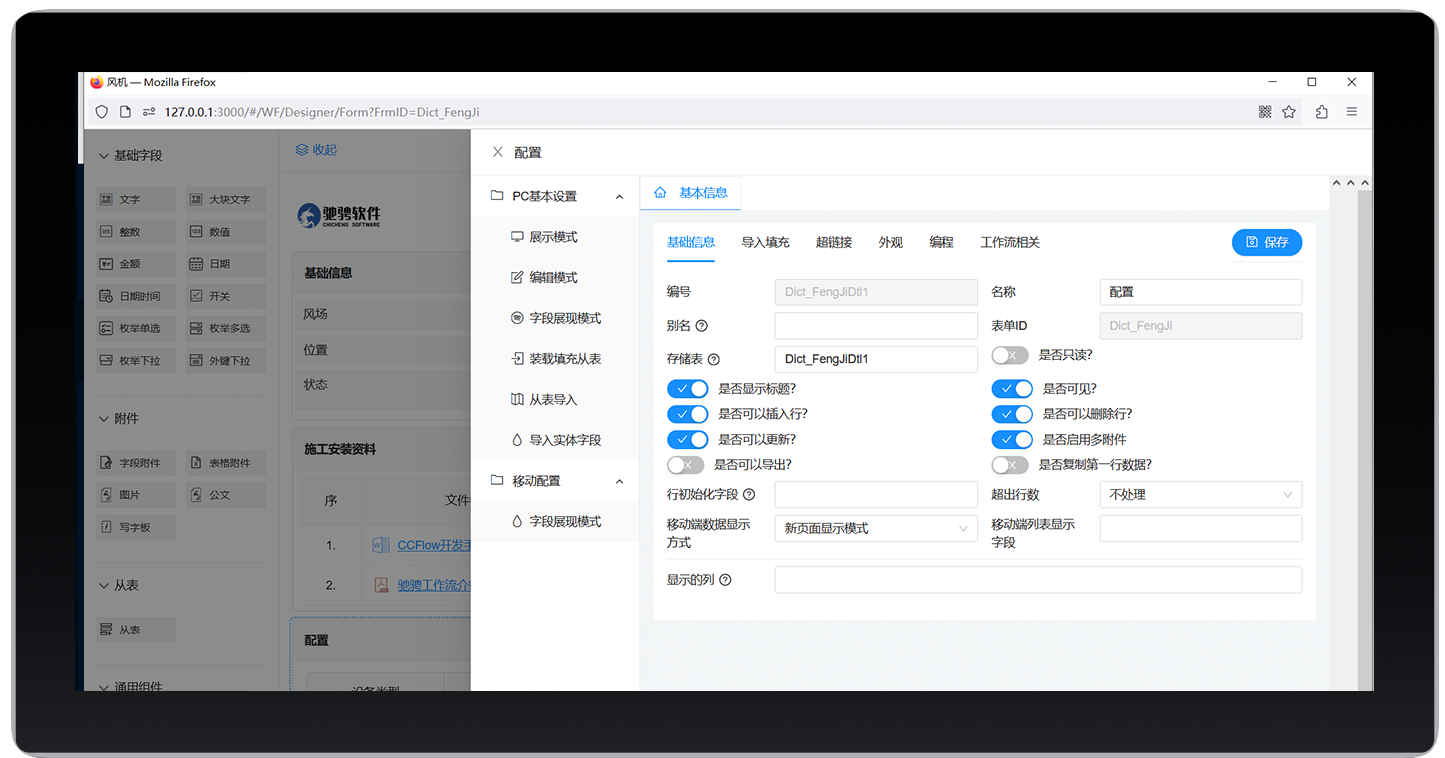Open the 驰骋工作流介绍 file link
The width and height of the screenshot is (1445, 758).
coord(433,585)
